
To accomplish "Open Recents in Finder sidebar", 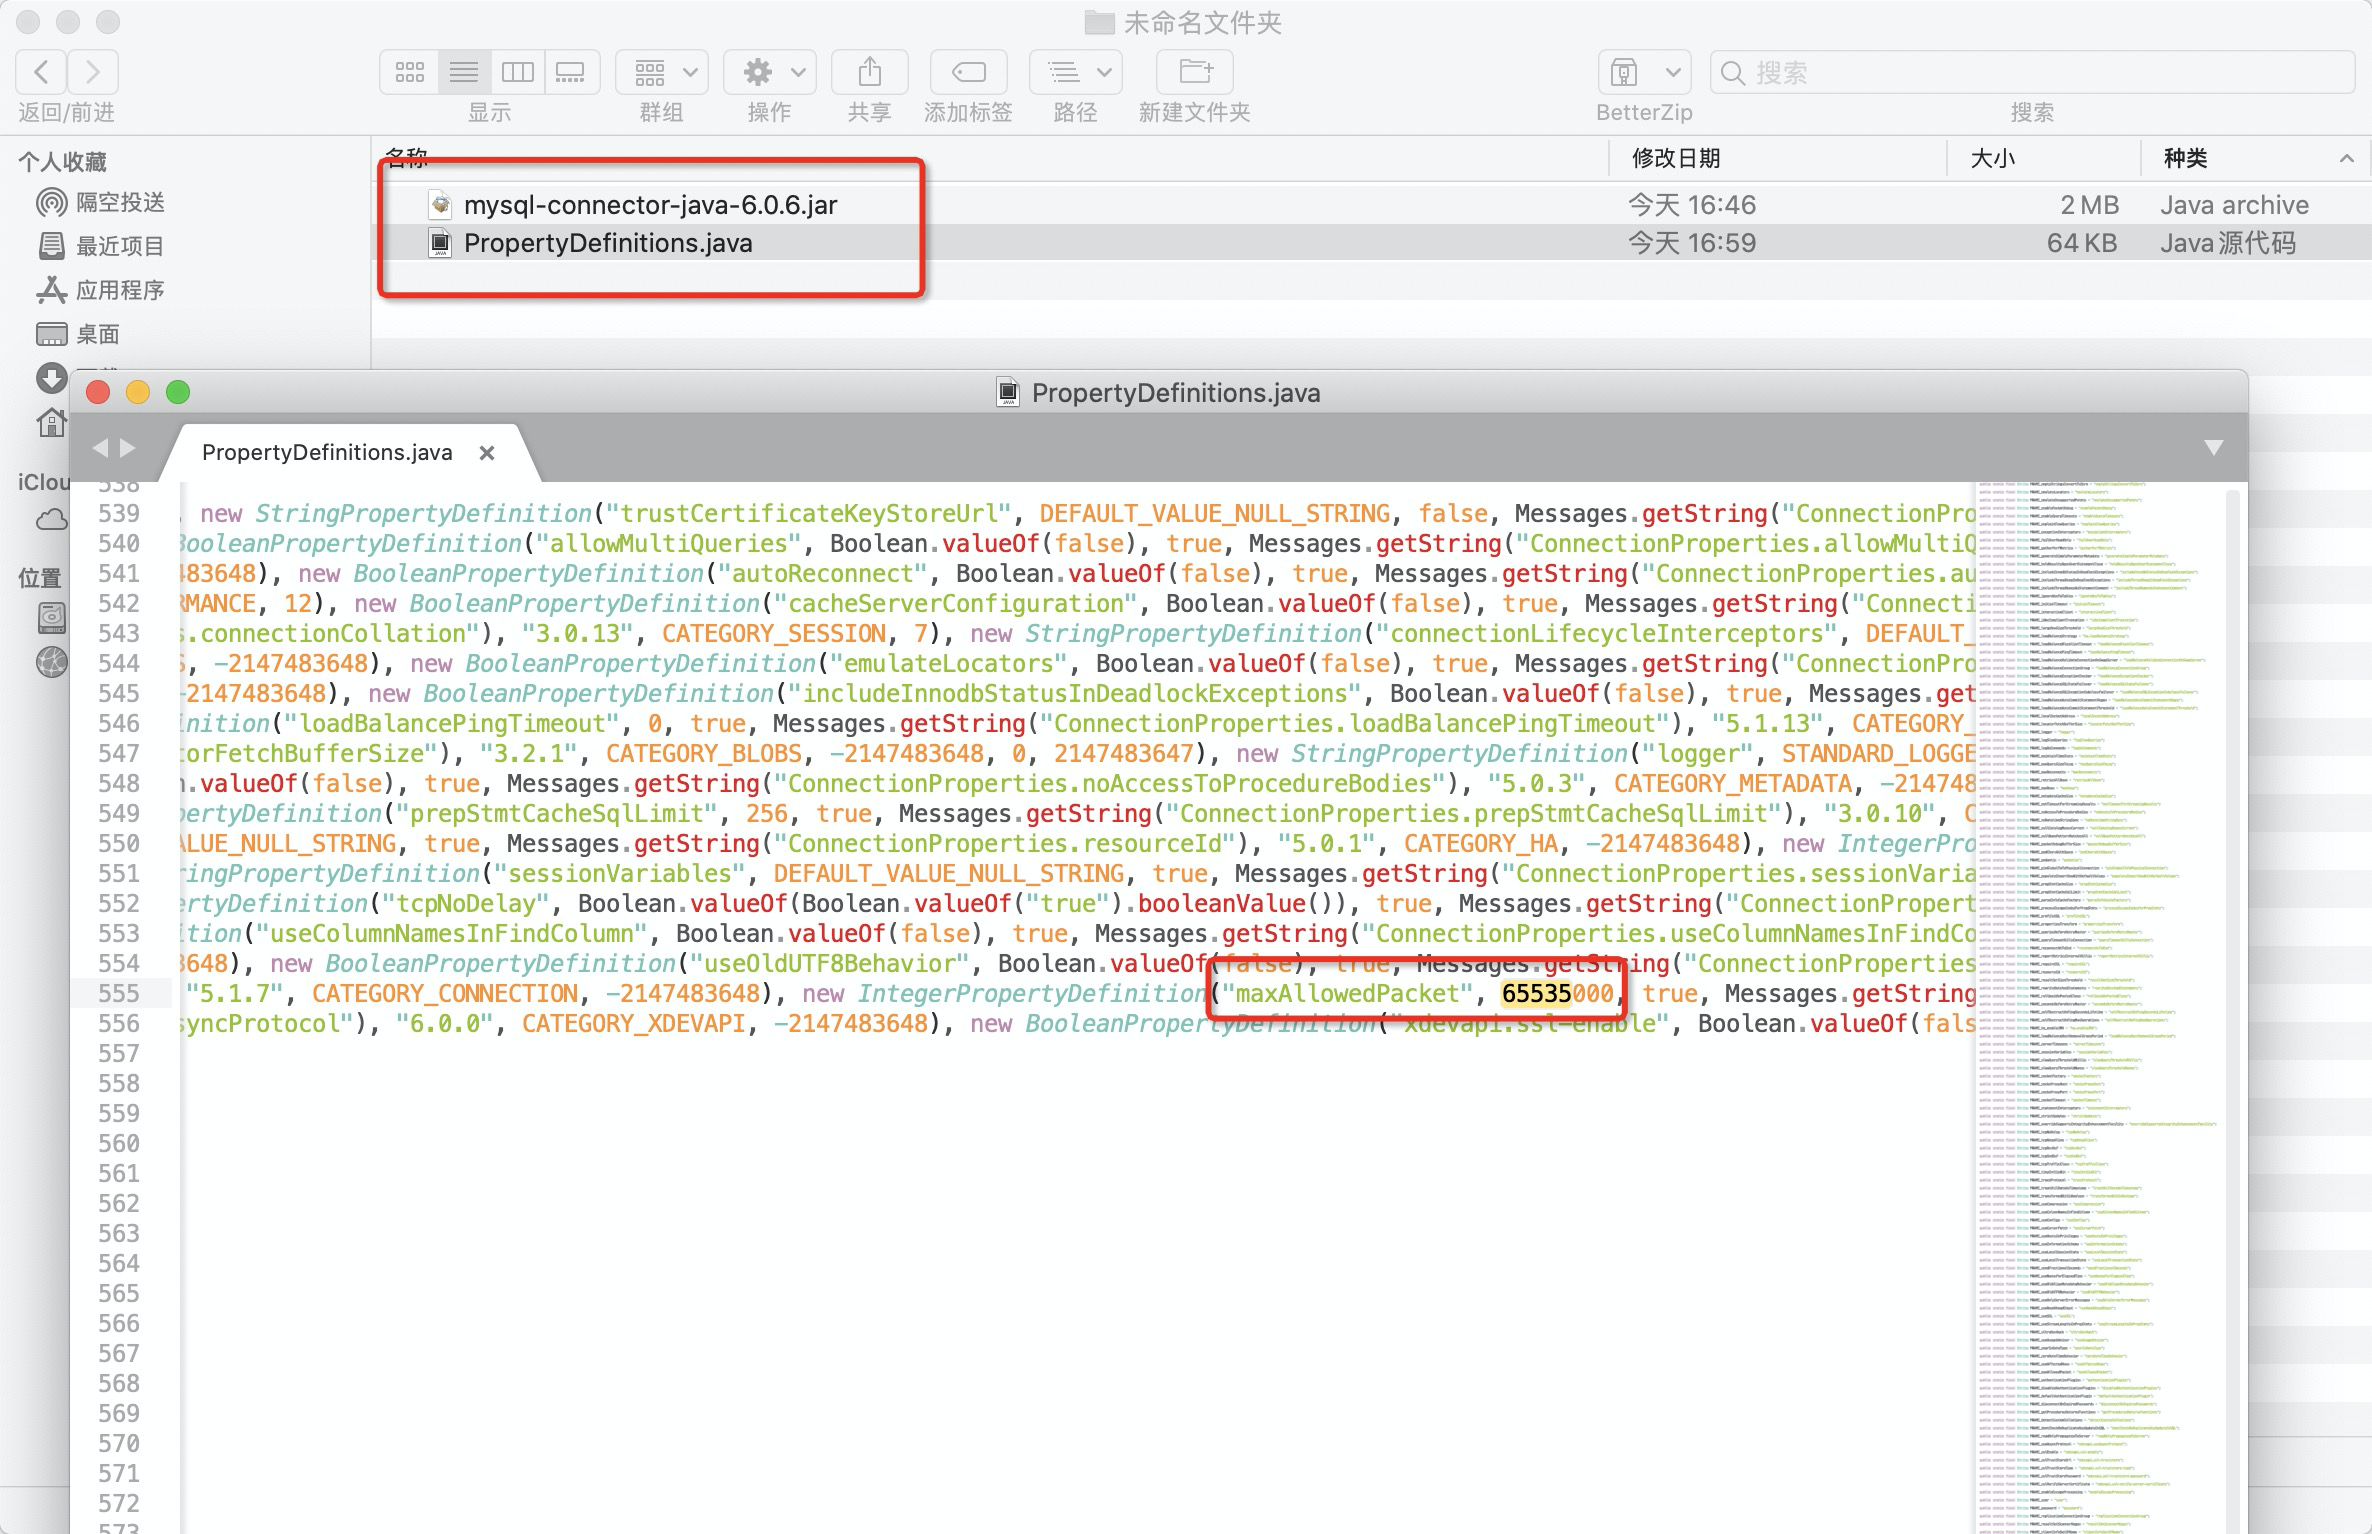I will coord(100,246).
